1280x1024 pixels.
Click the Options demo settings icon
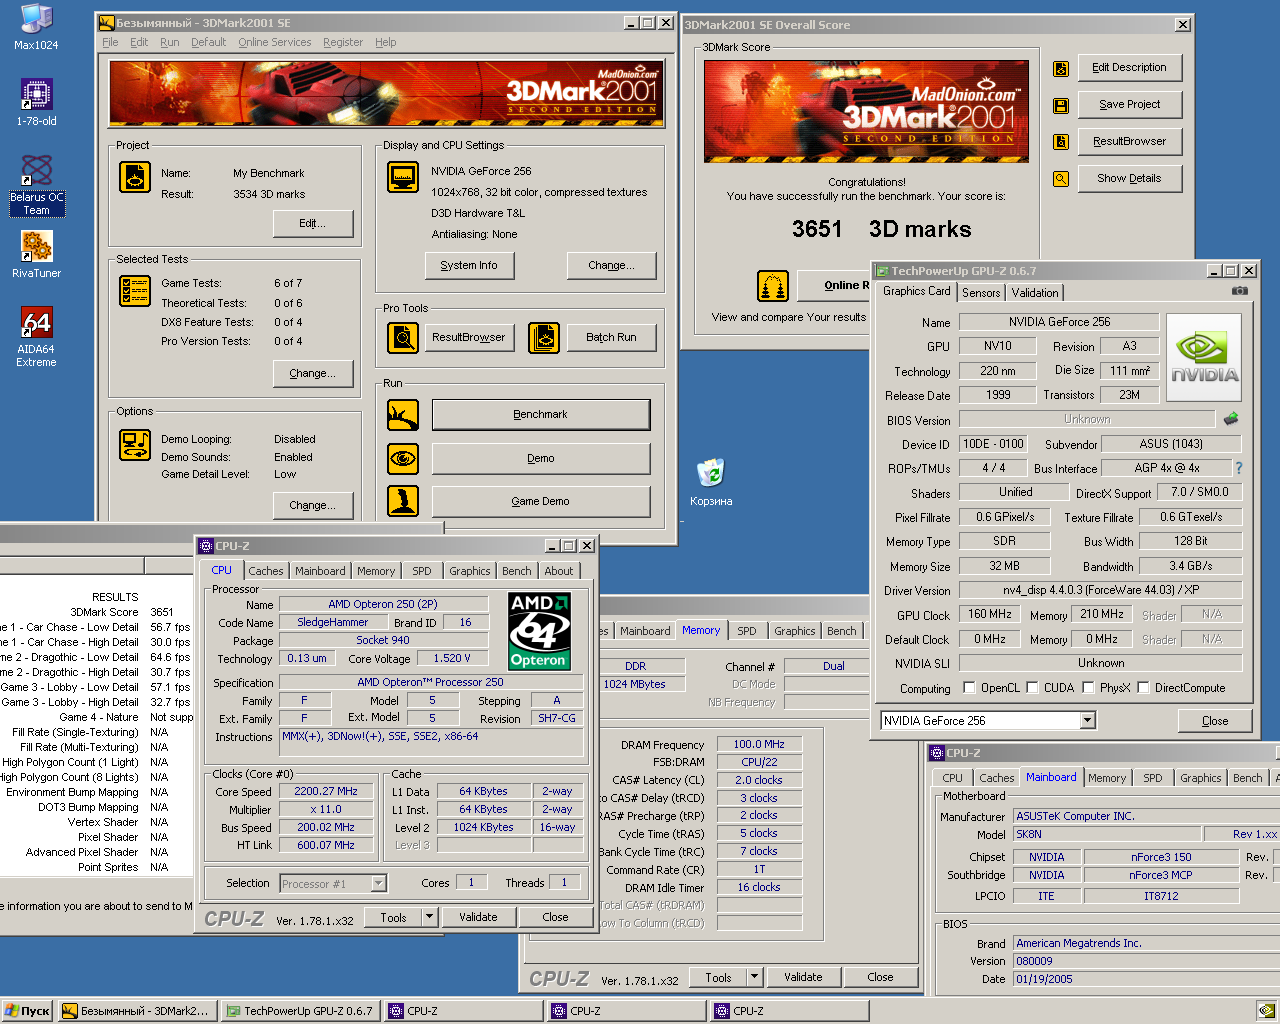coord(135,445)
